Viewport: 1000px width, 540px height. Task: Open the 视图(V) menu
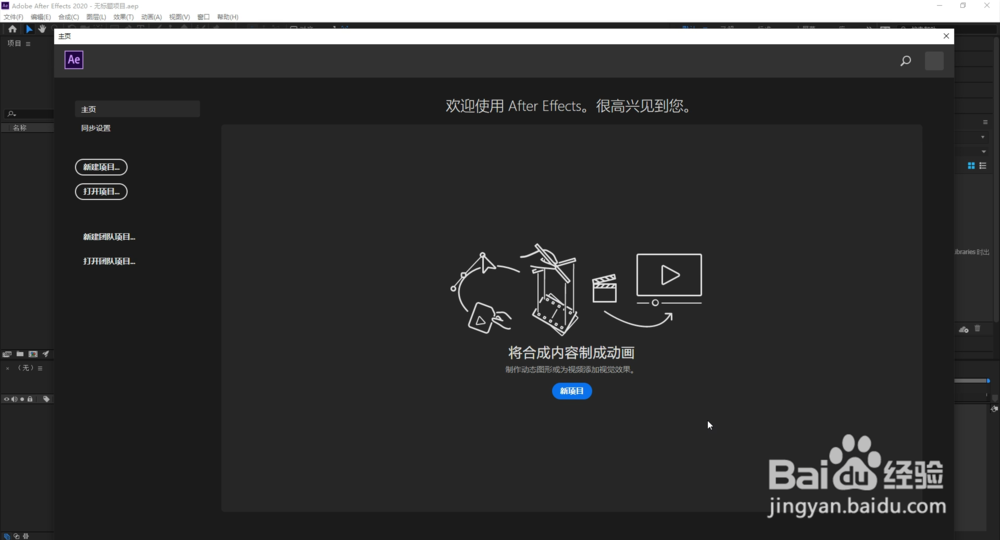(179, 17)
